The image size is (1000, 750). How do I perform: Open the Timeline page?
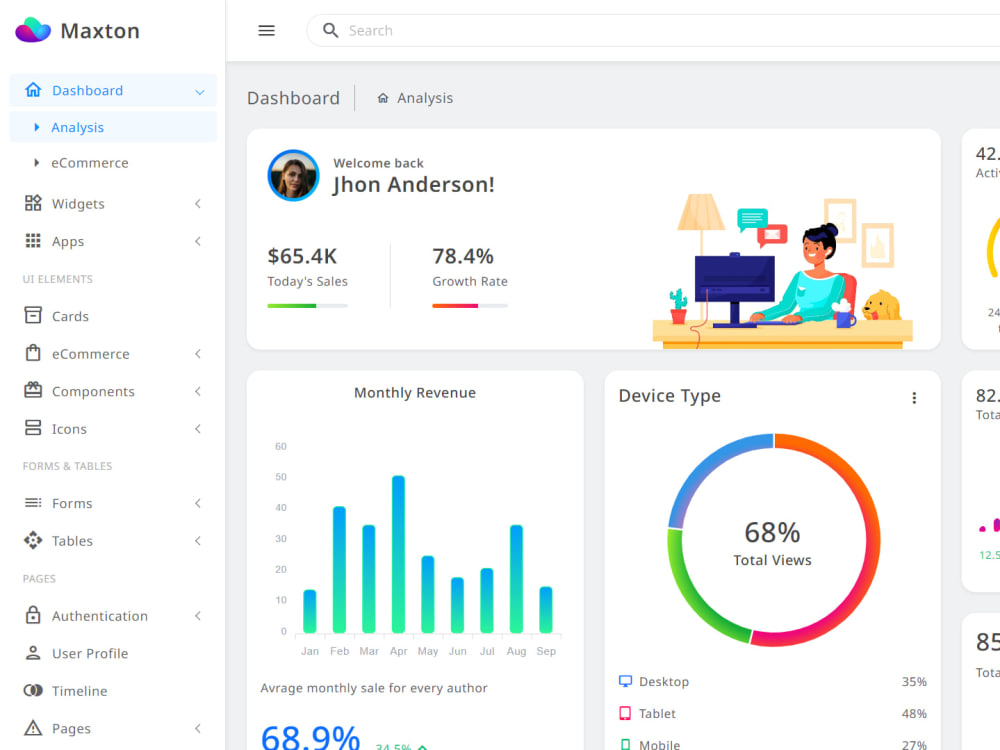coord(113,691)
